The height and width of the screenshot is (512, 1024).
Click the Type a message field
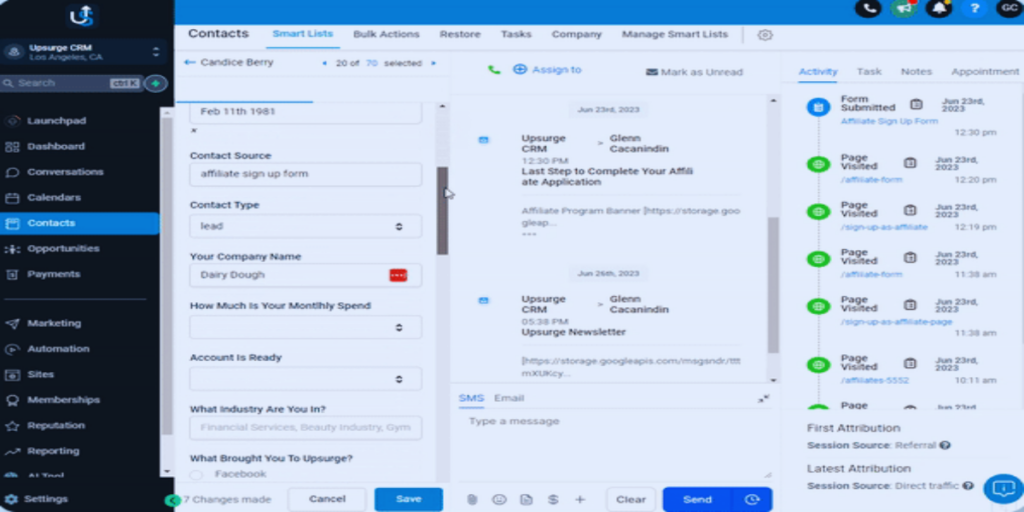point(614,445)
